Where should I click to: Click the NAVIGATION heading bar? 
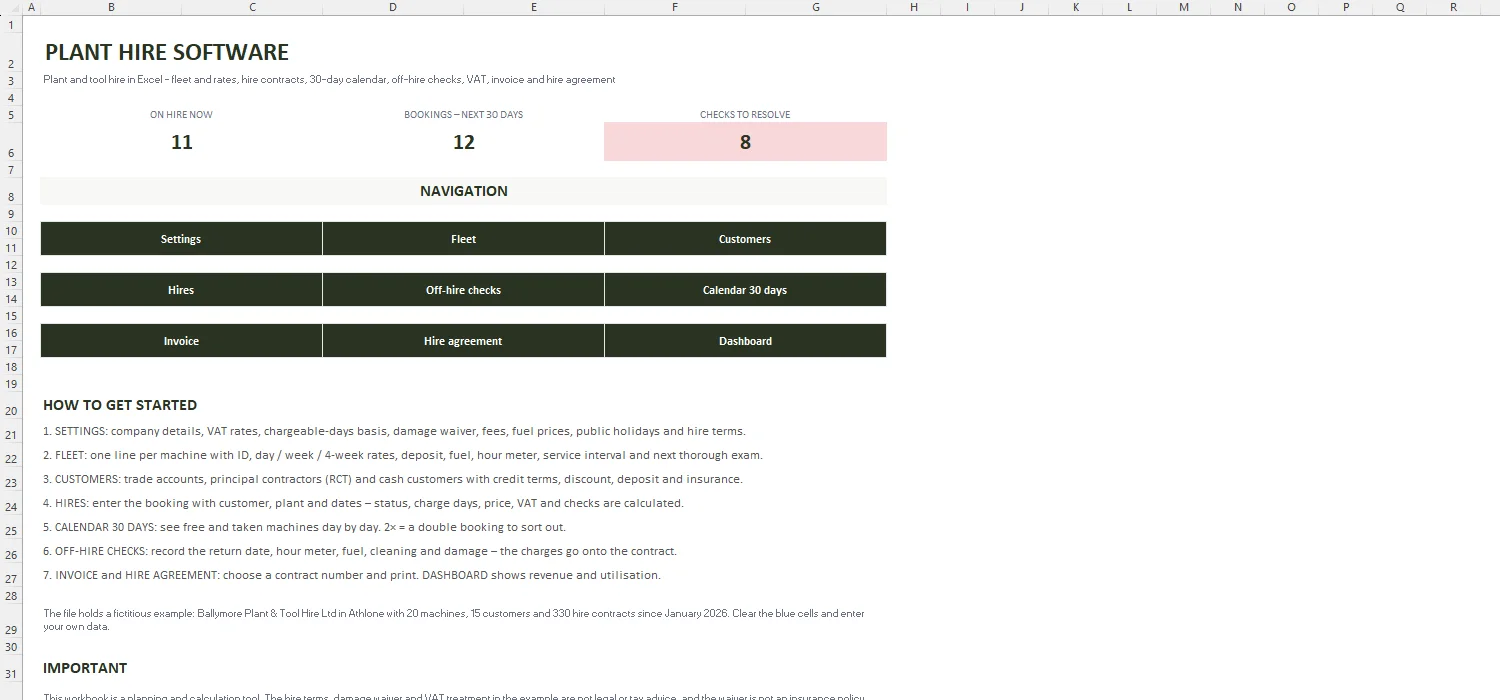coord(463,191)
